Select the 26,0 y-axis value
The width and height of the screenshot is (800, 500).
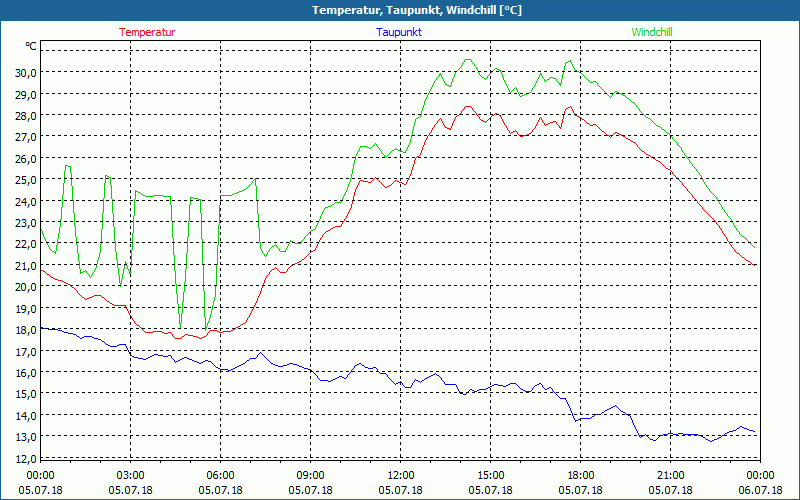point(26,159)
